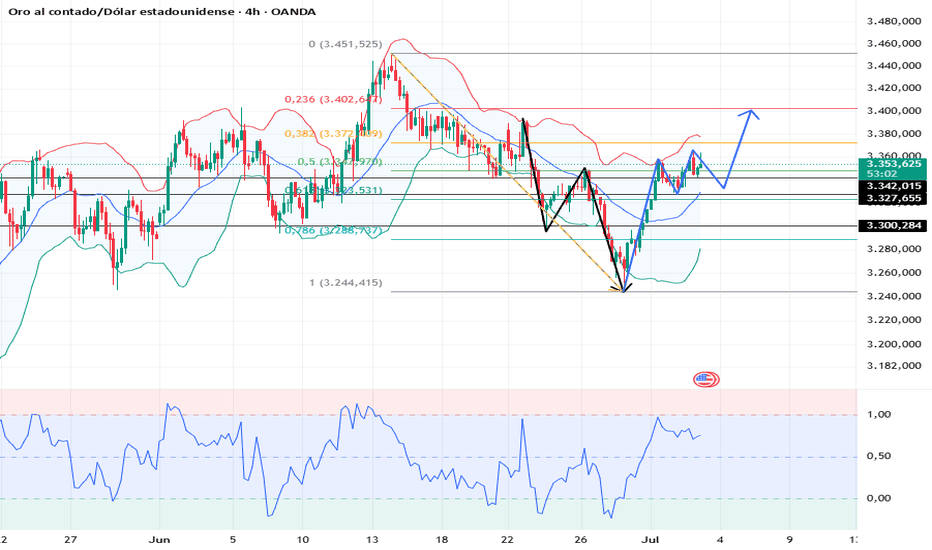
Task: Click the 3.420,000 price axis value
Action: pyautogui.click(x=894, y=88)
